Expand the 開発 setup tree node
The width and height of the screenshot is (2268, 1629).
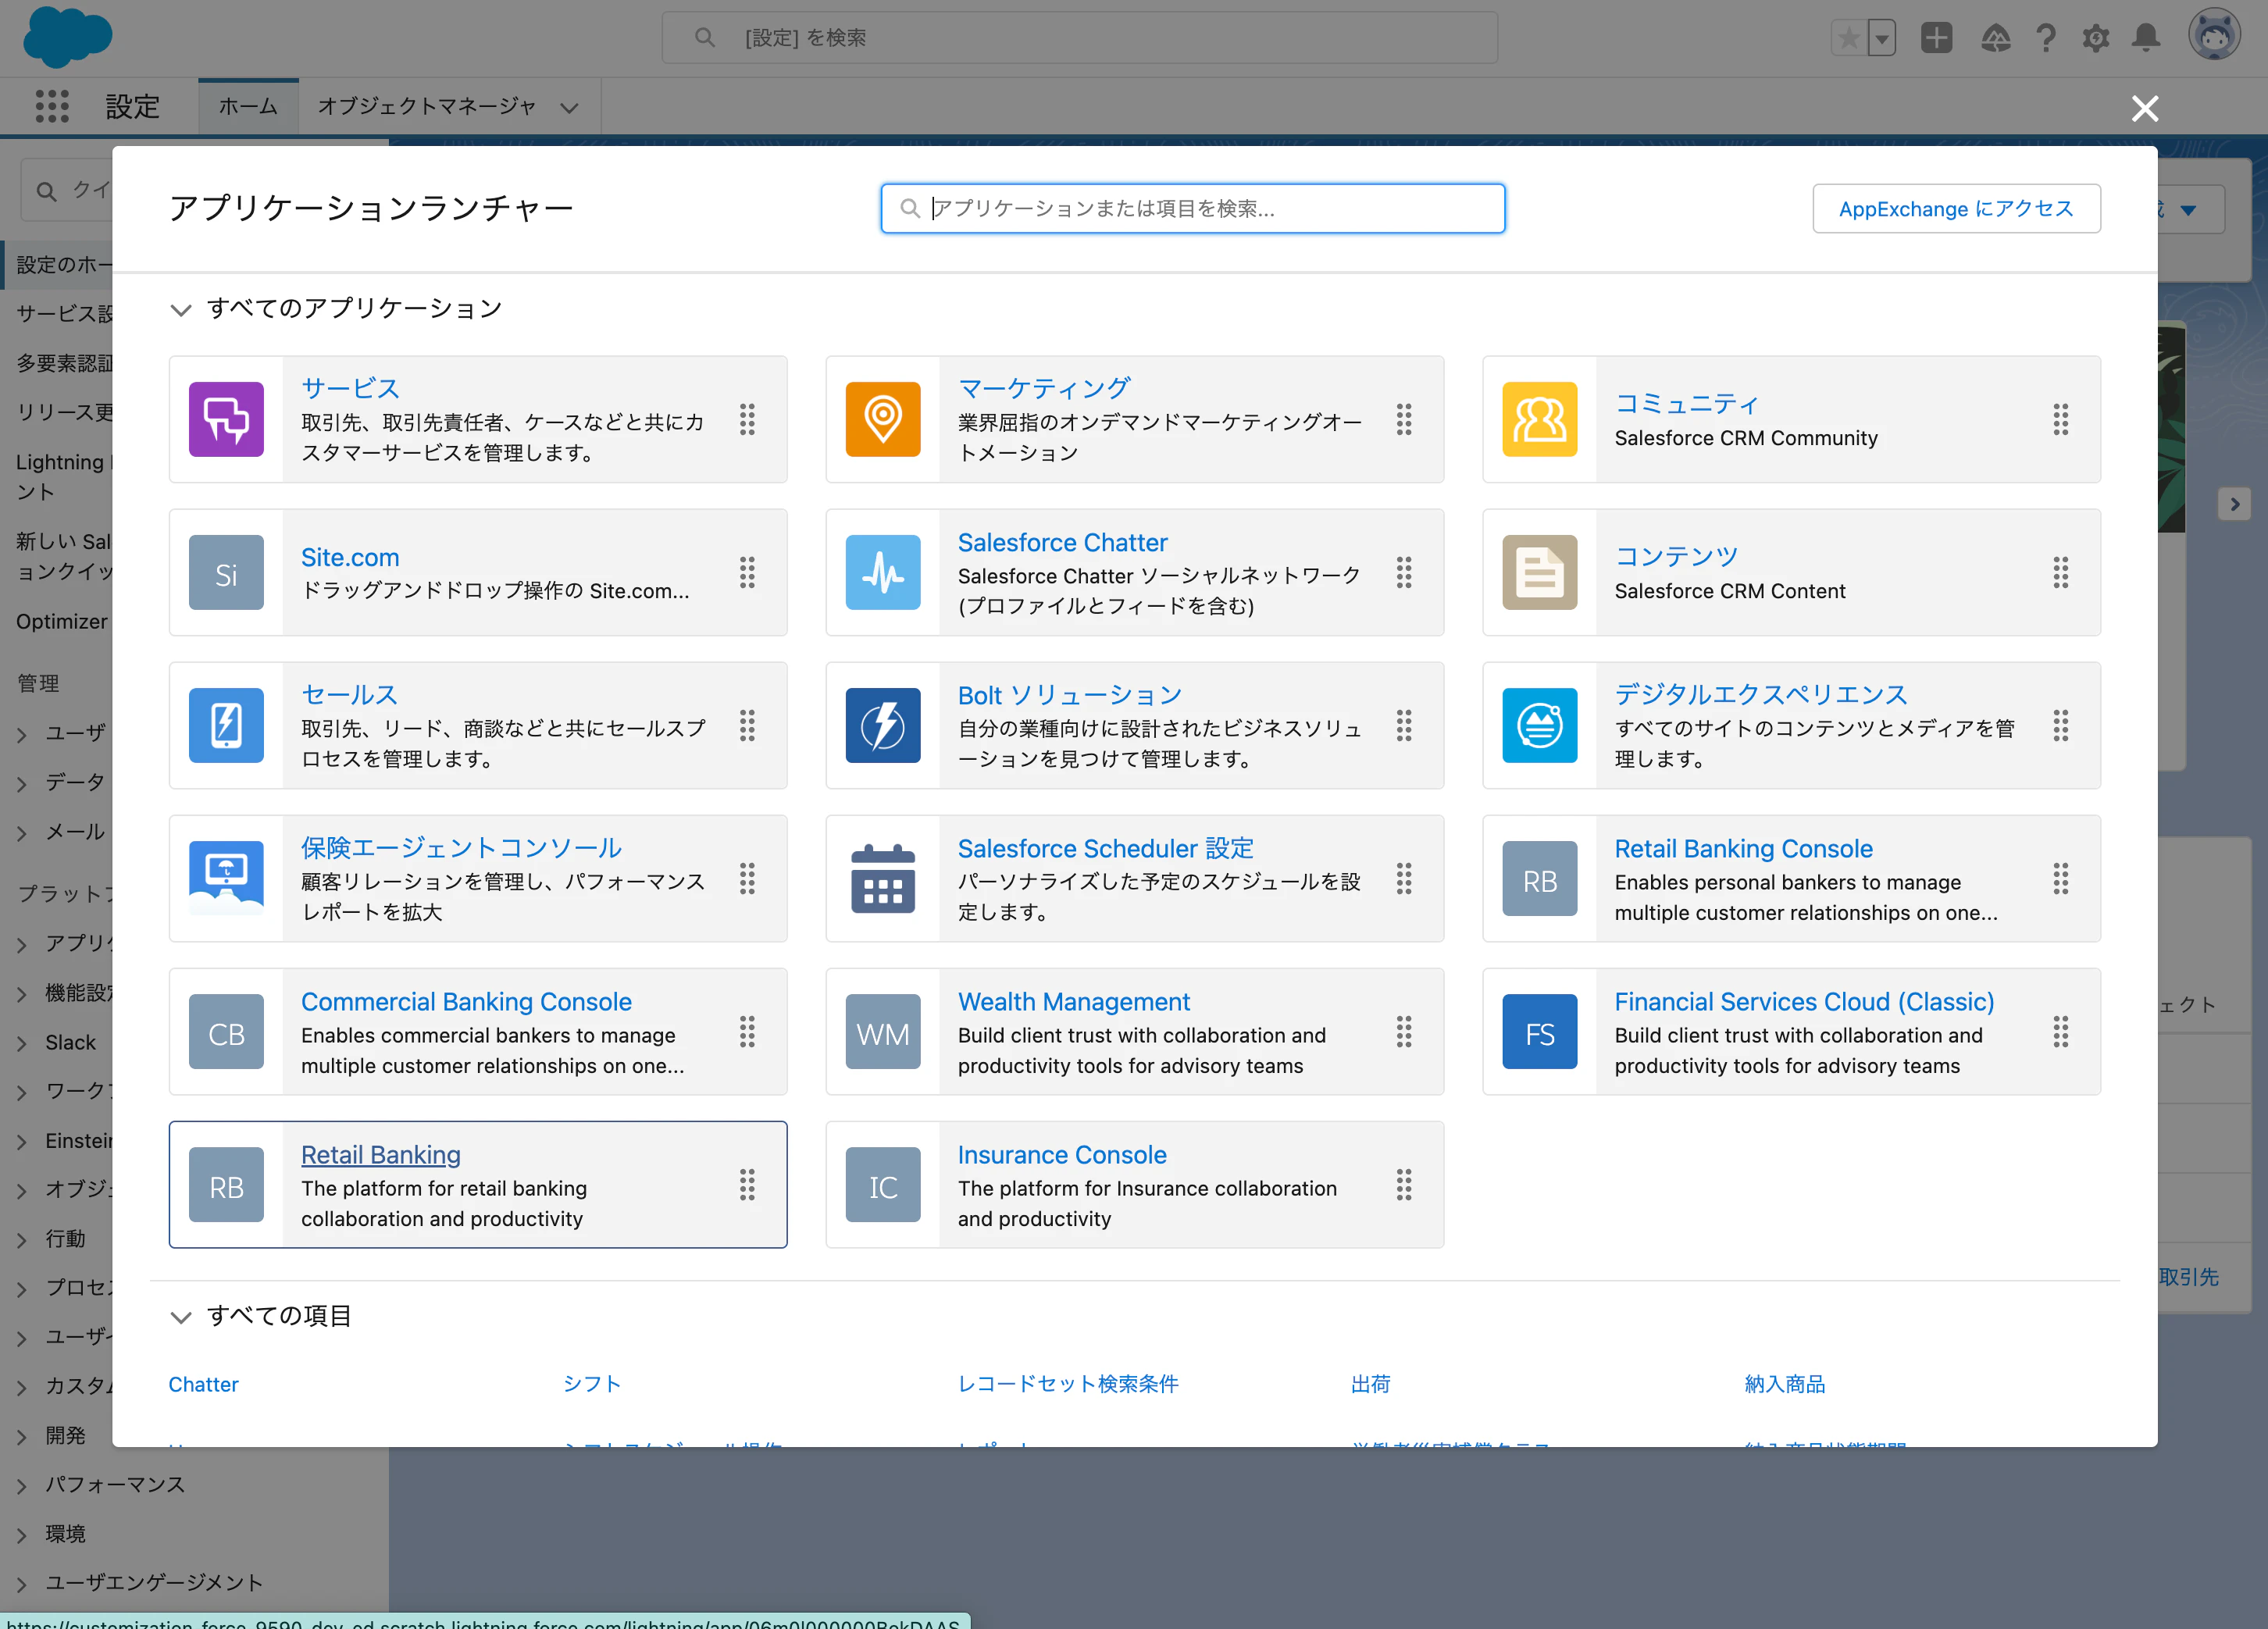coord(22,1437)
